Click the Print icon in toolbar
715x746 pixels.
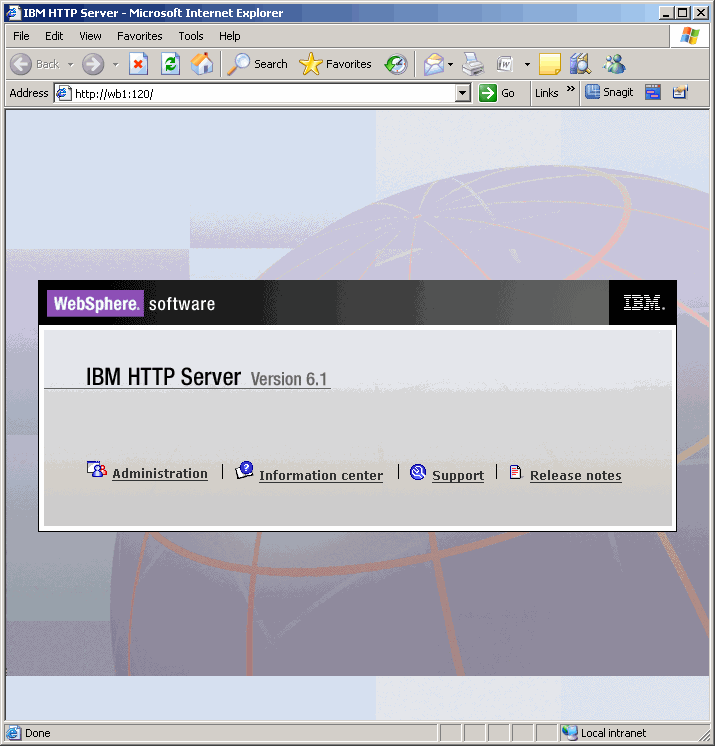pyautogui.click(x=473, y=64)
